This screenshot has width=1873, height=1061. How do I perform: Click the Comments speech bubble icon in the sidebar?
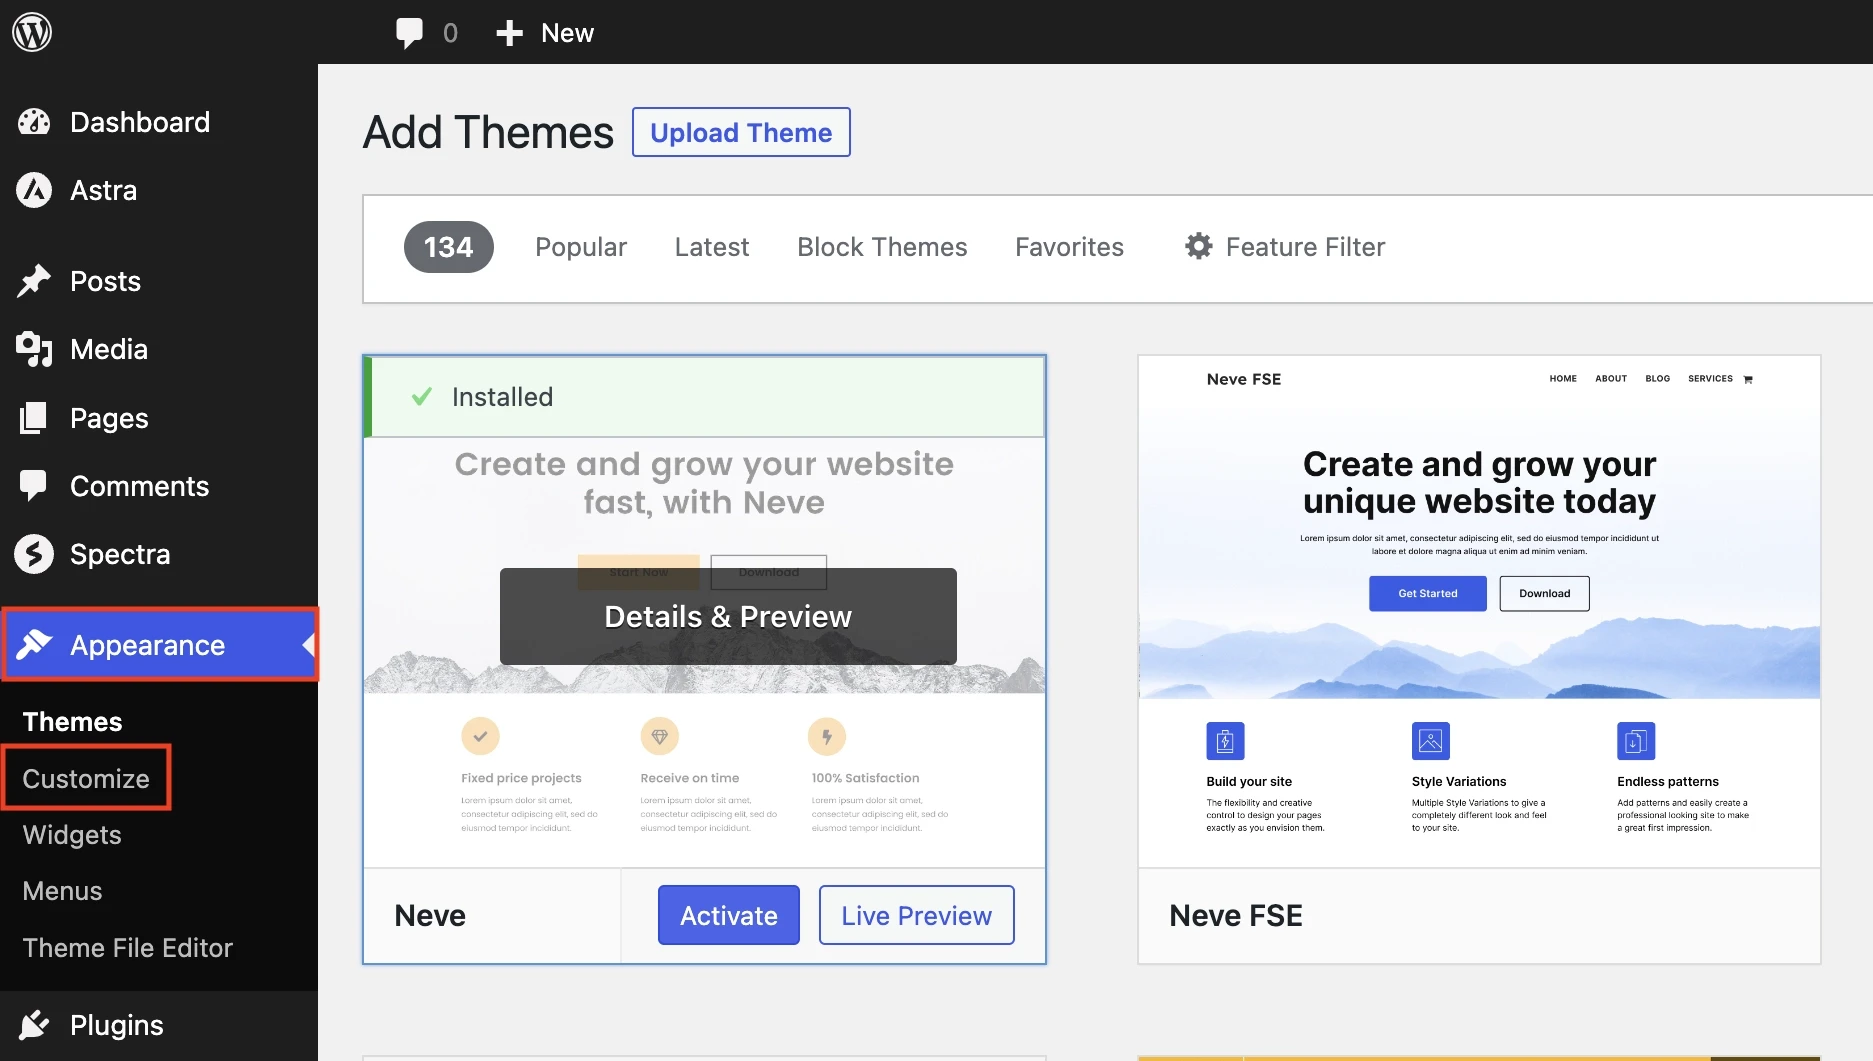tap(34, 486)
